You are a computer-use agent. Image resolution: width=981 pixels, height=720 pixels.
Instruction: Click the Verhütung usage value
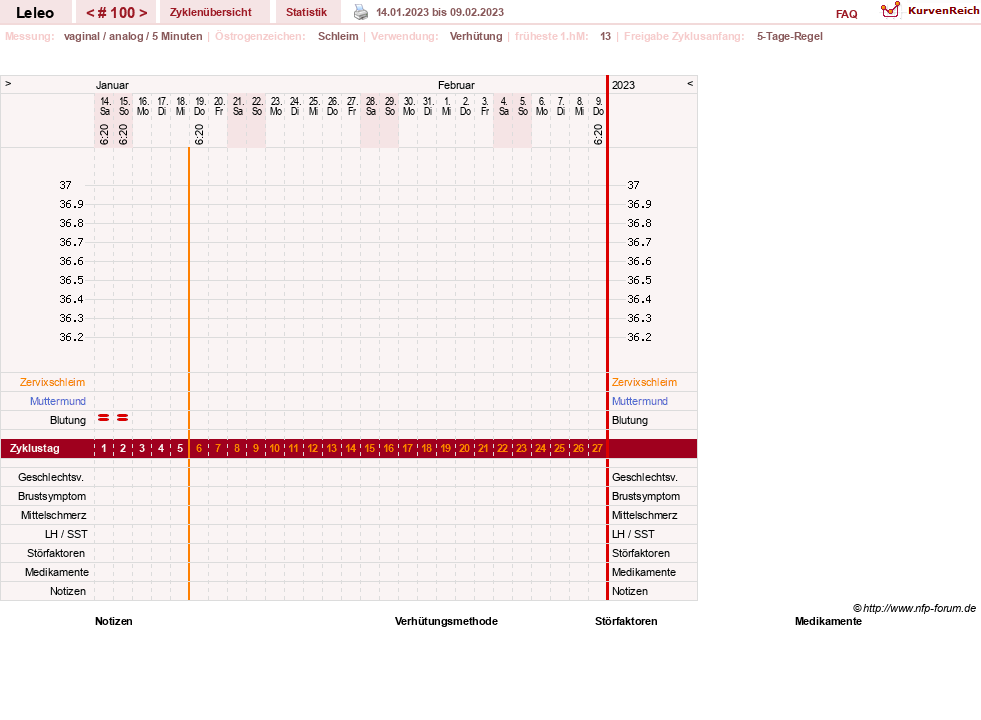476,36
